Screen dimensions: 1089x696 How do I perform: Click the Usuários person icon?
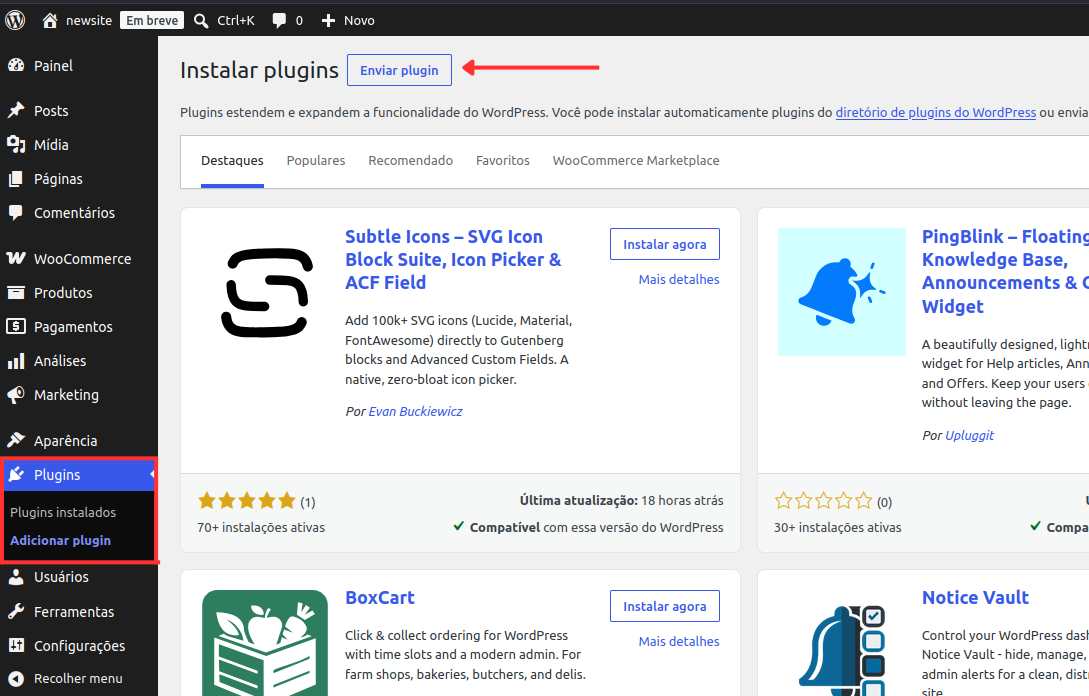[x=16, y=577]
